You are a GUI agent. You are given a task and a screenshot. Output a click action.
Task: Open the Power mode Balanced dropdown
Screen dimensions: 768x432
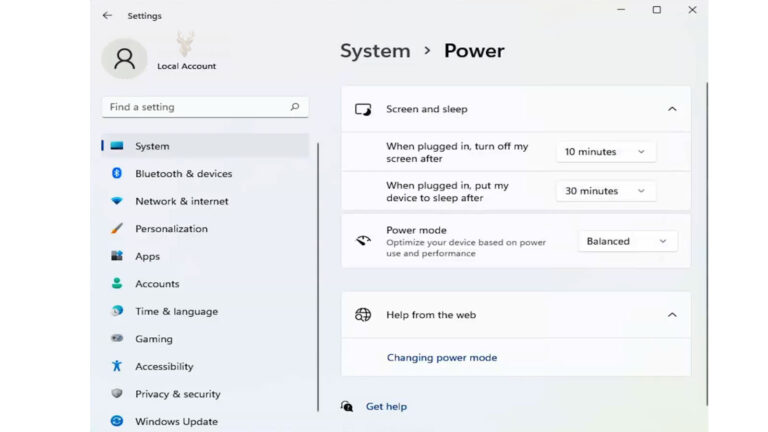[x=627, y=241]
